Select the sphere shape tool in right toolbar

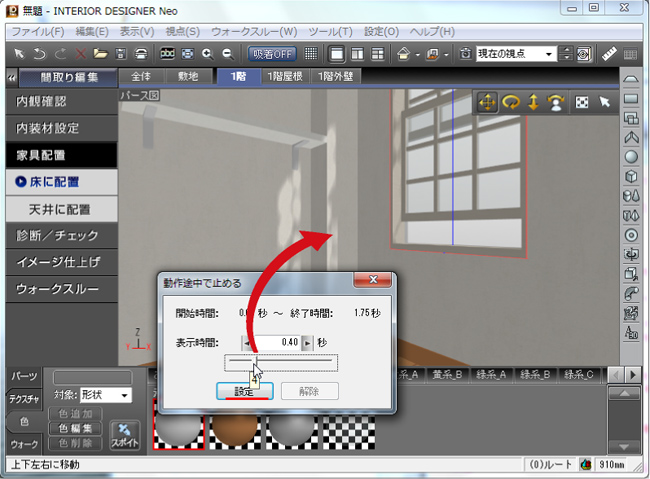coord(631,156)
